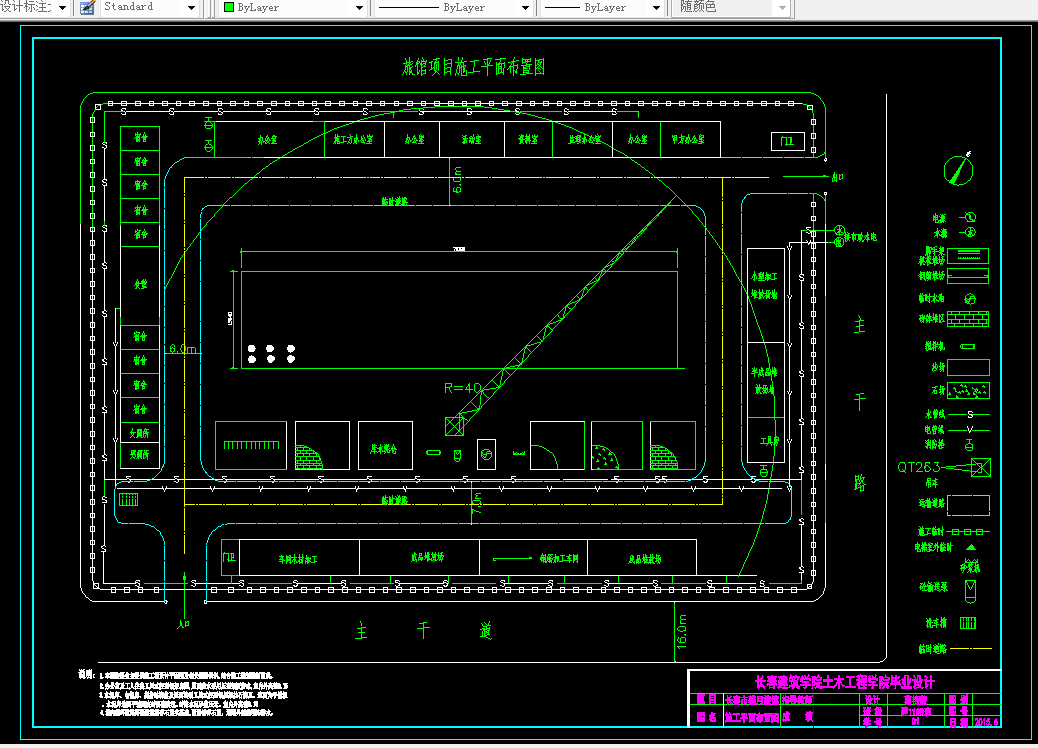Image resolution: width=1038 pixels, height=748 pixels.
Task: Select the 入口 entrance label
Action: point(183,624)
